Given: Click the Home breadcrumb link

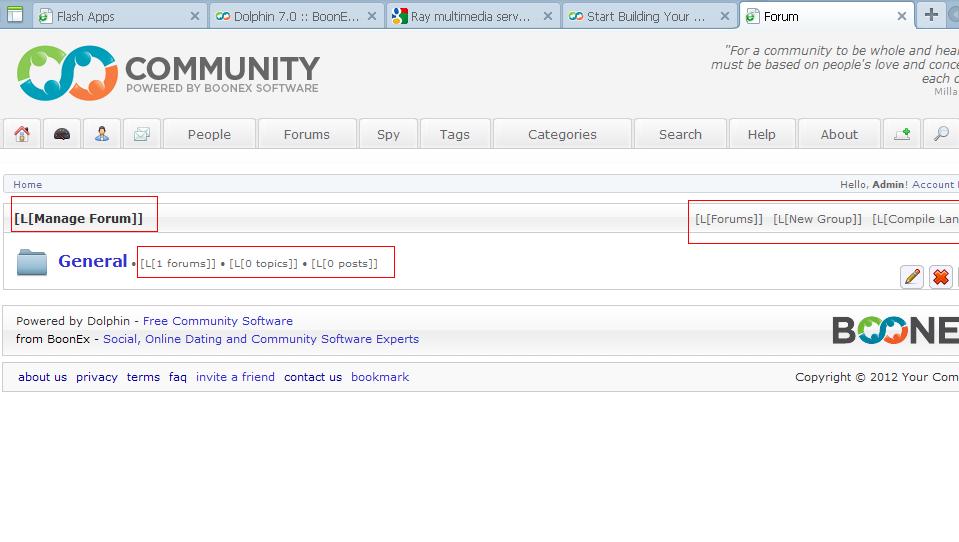Looking at the screenshot, I should pos(28,184).
